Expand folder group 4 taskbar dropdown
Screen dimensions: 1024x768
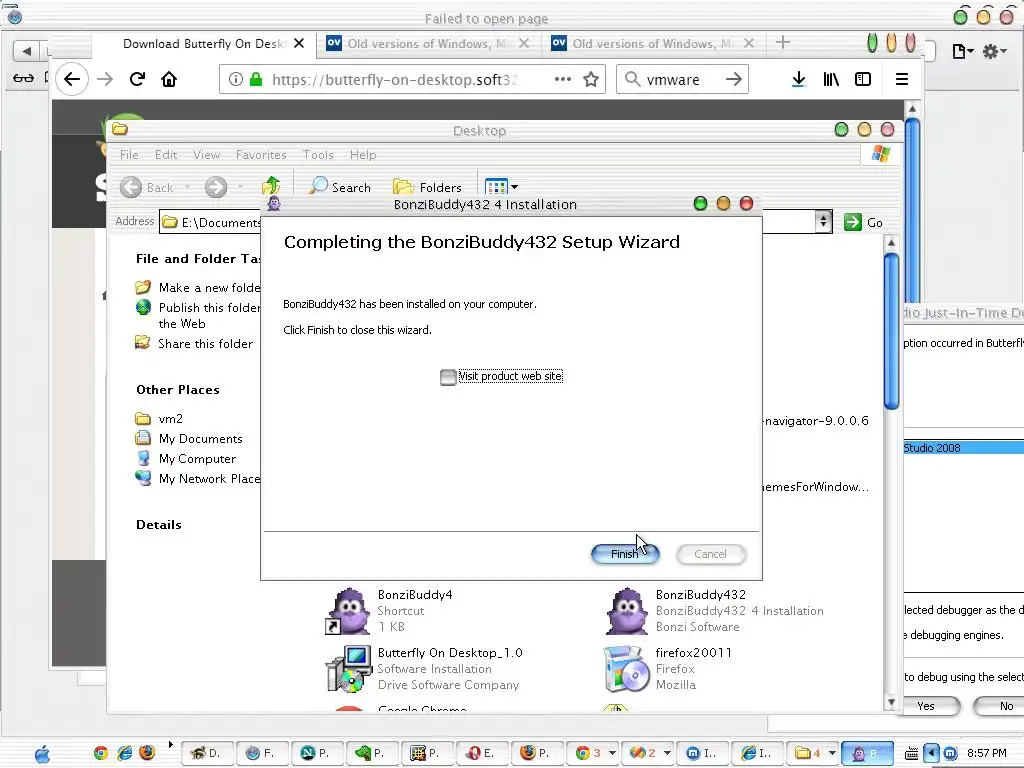pyautogui.click(x=831, y=753)
